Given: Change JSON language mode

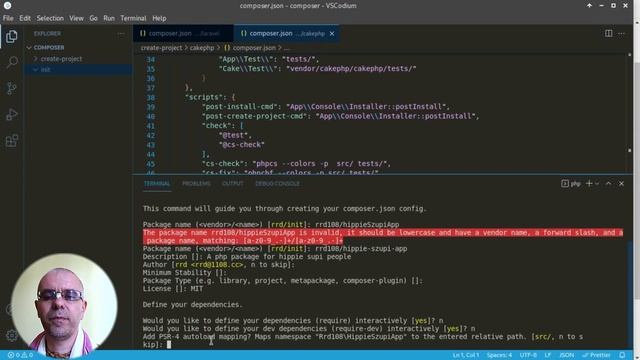Looking at the screenshot, I should 567,355.
